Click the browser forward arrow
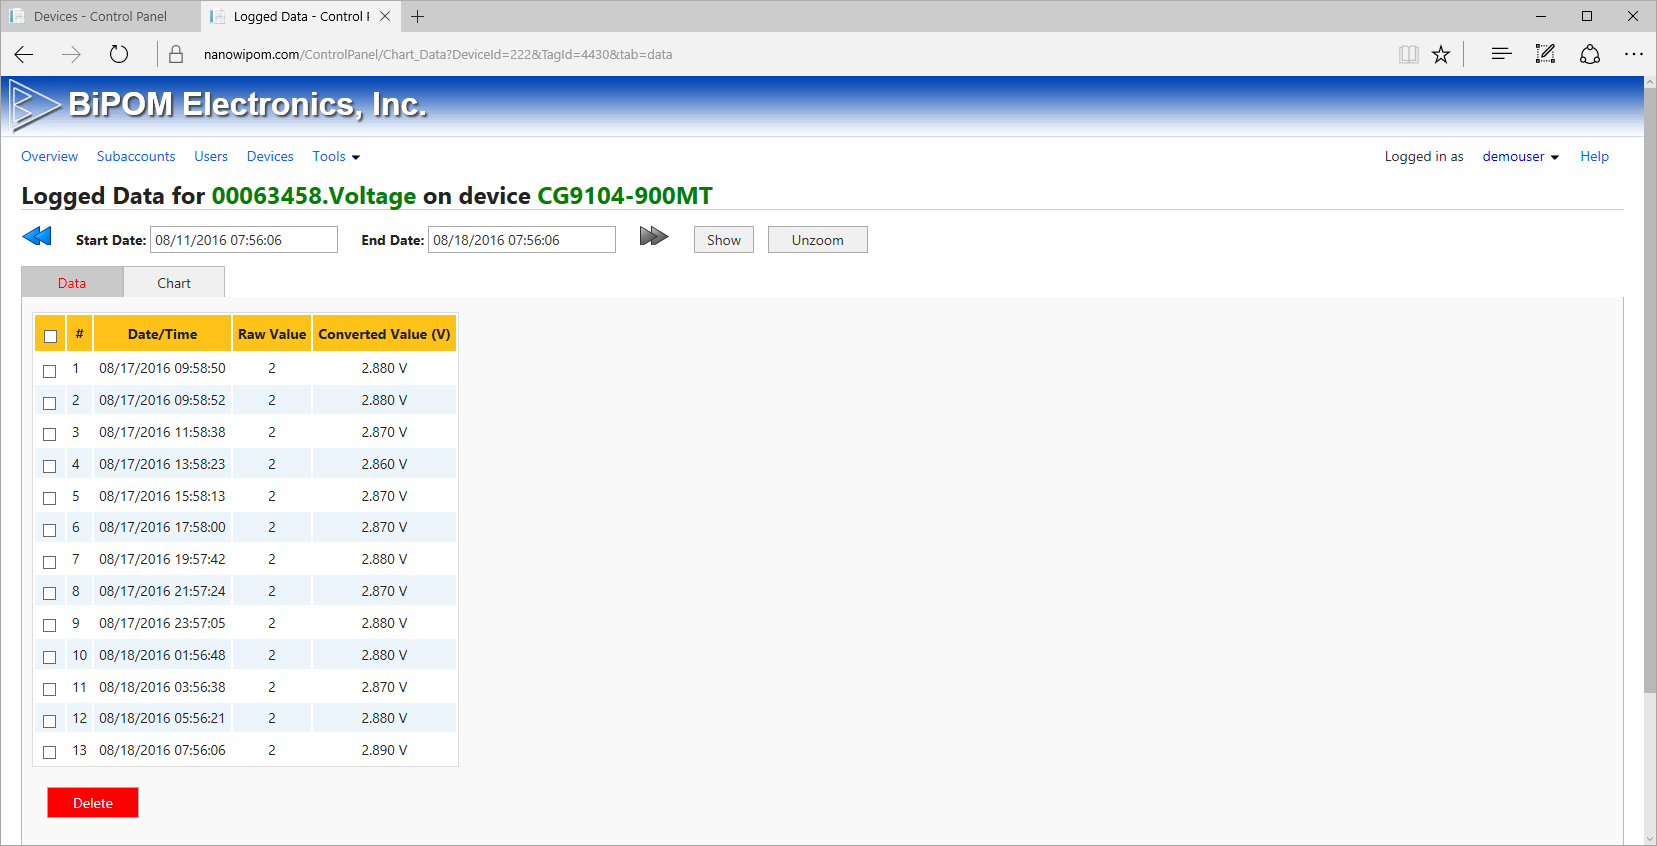 (71, 54)
